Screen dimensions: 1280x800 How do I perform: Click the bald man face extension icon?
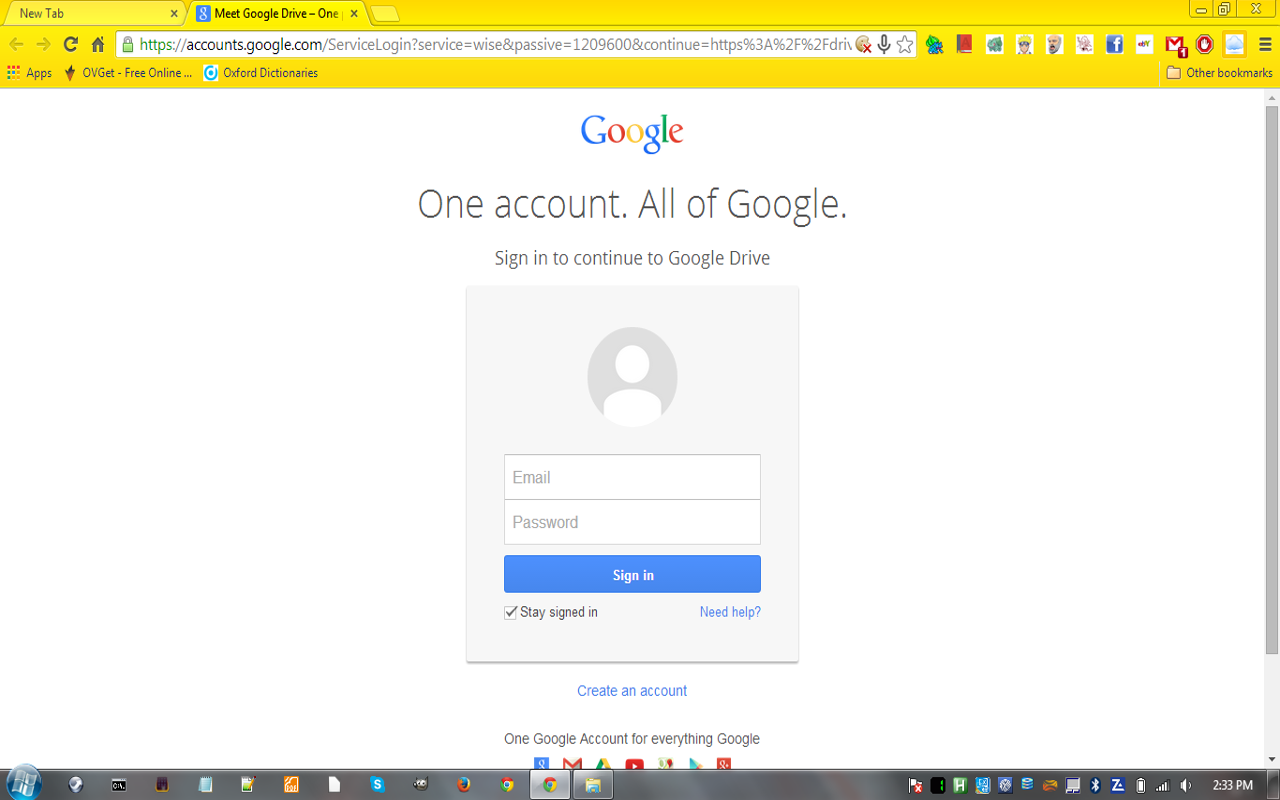click(1054, 44)
